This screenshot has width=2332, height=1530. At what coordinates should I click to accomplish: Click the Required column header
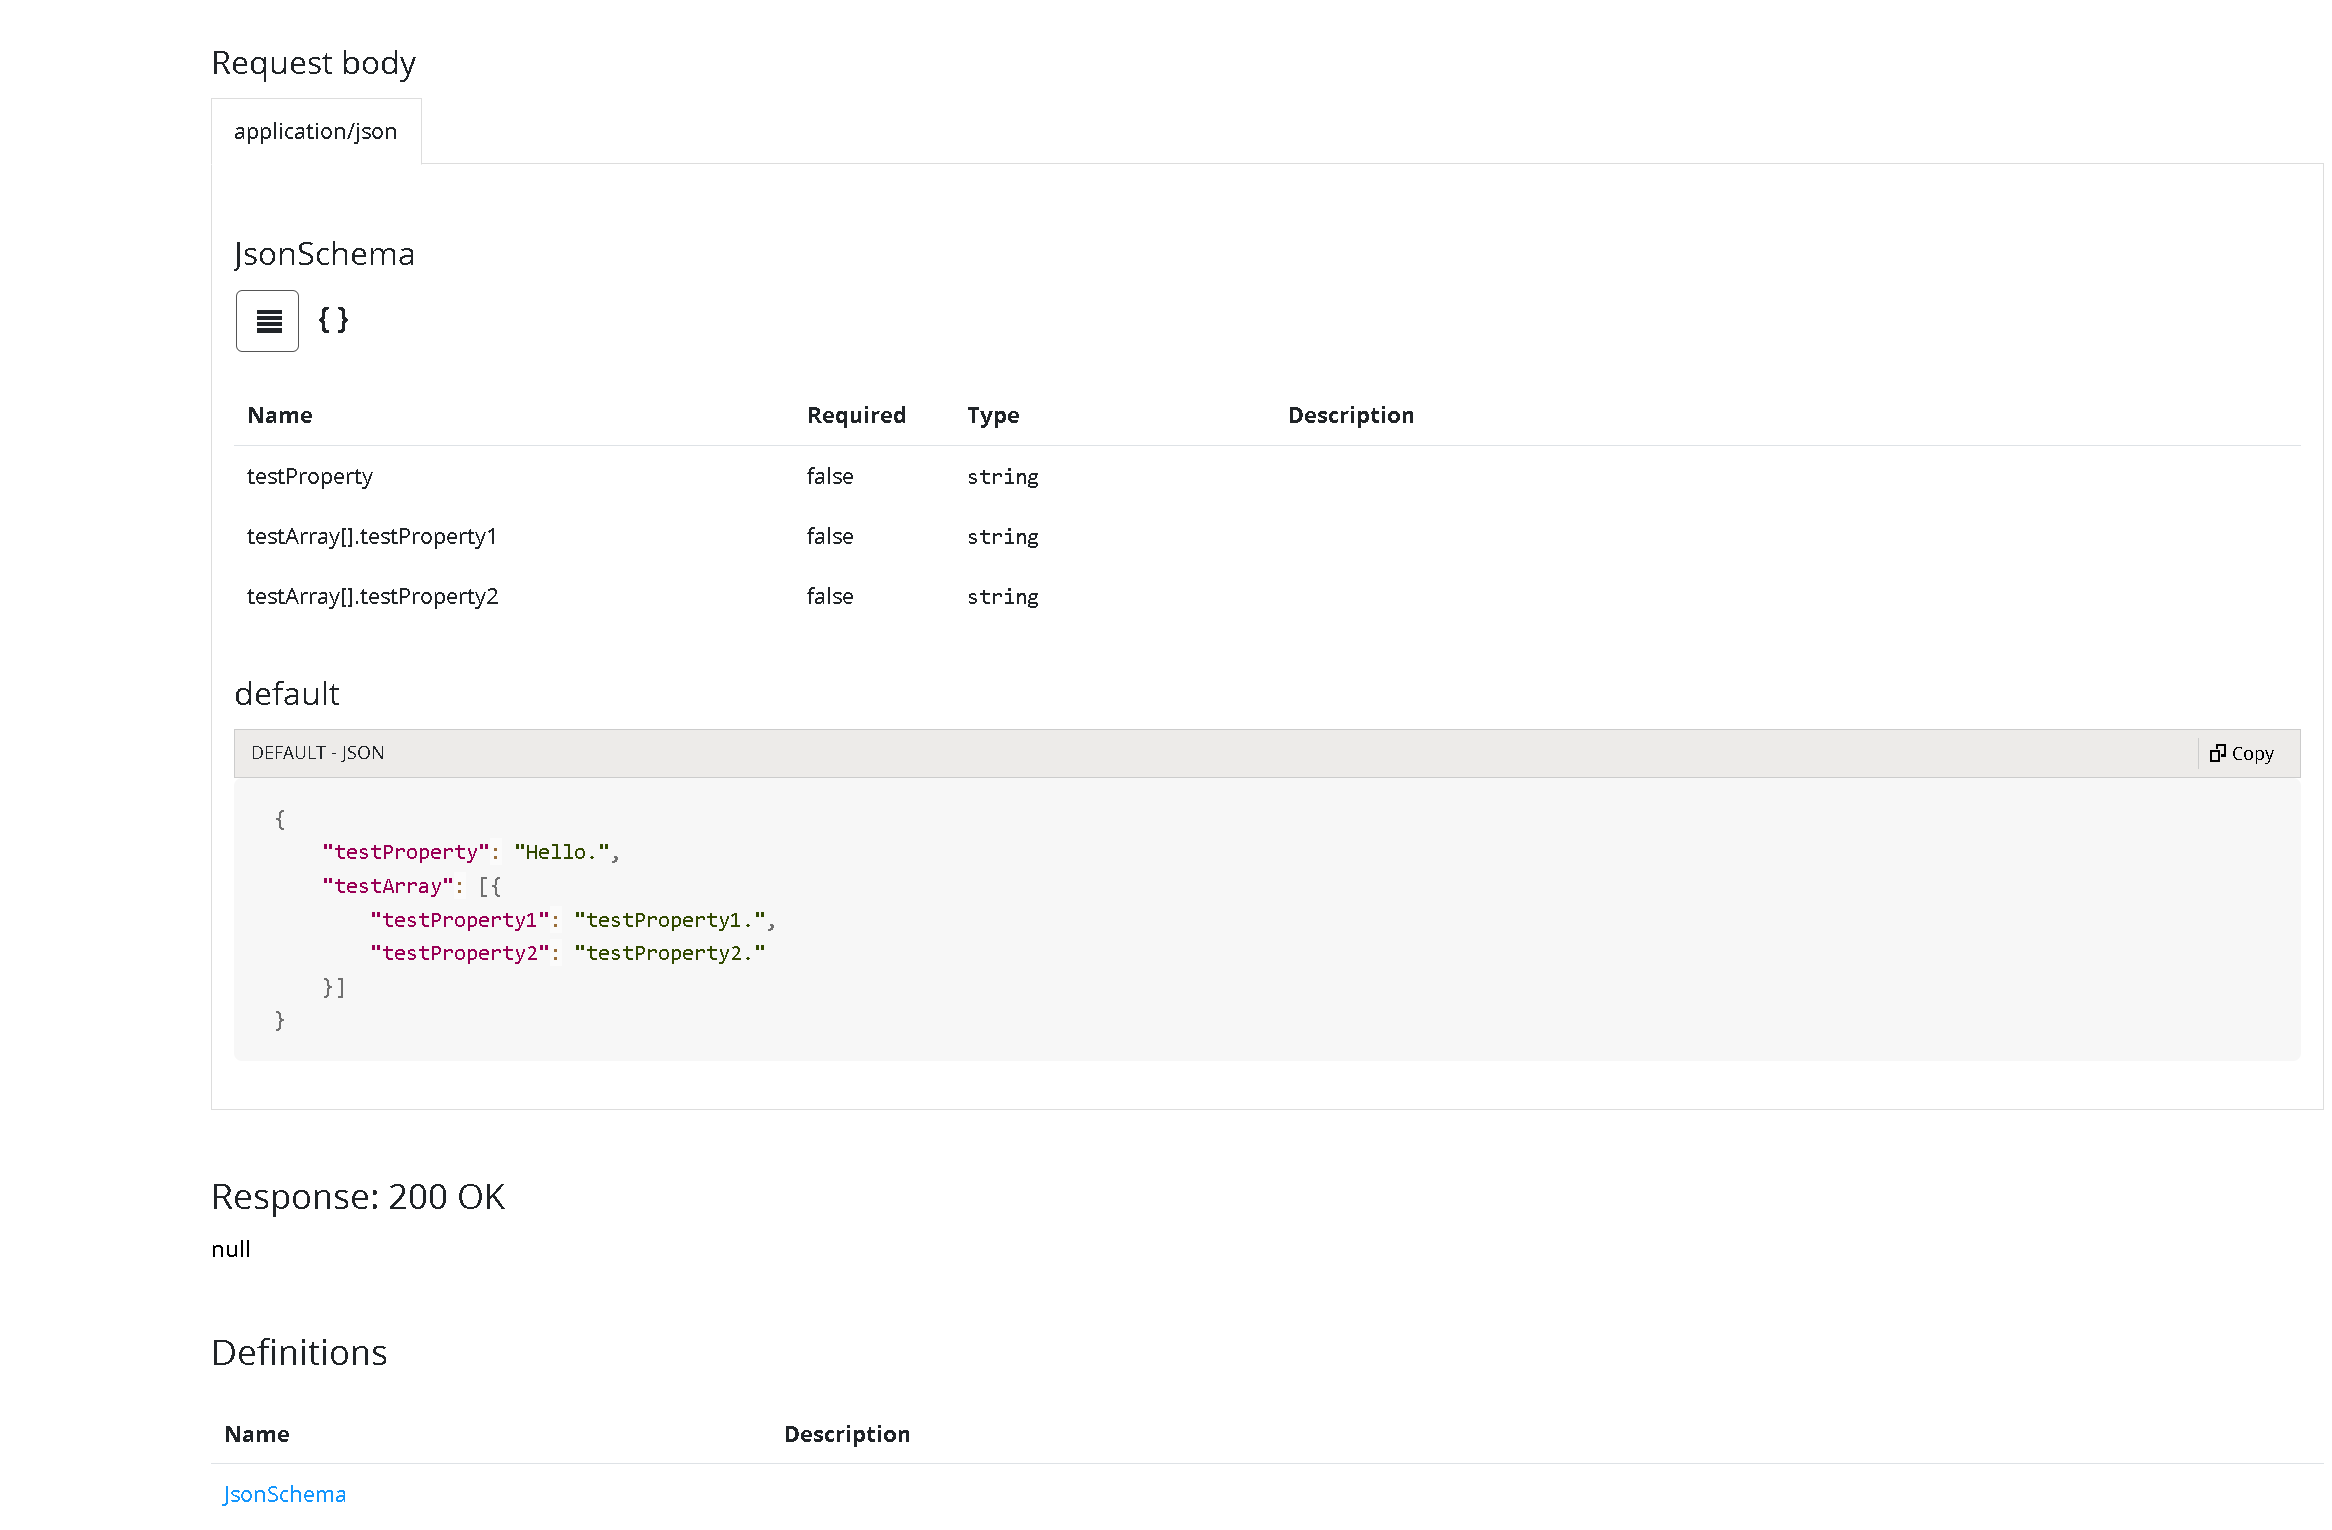tap(857, 415)
